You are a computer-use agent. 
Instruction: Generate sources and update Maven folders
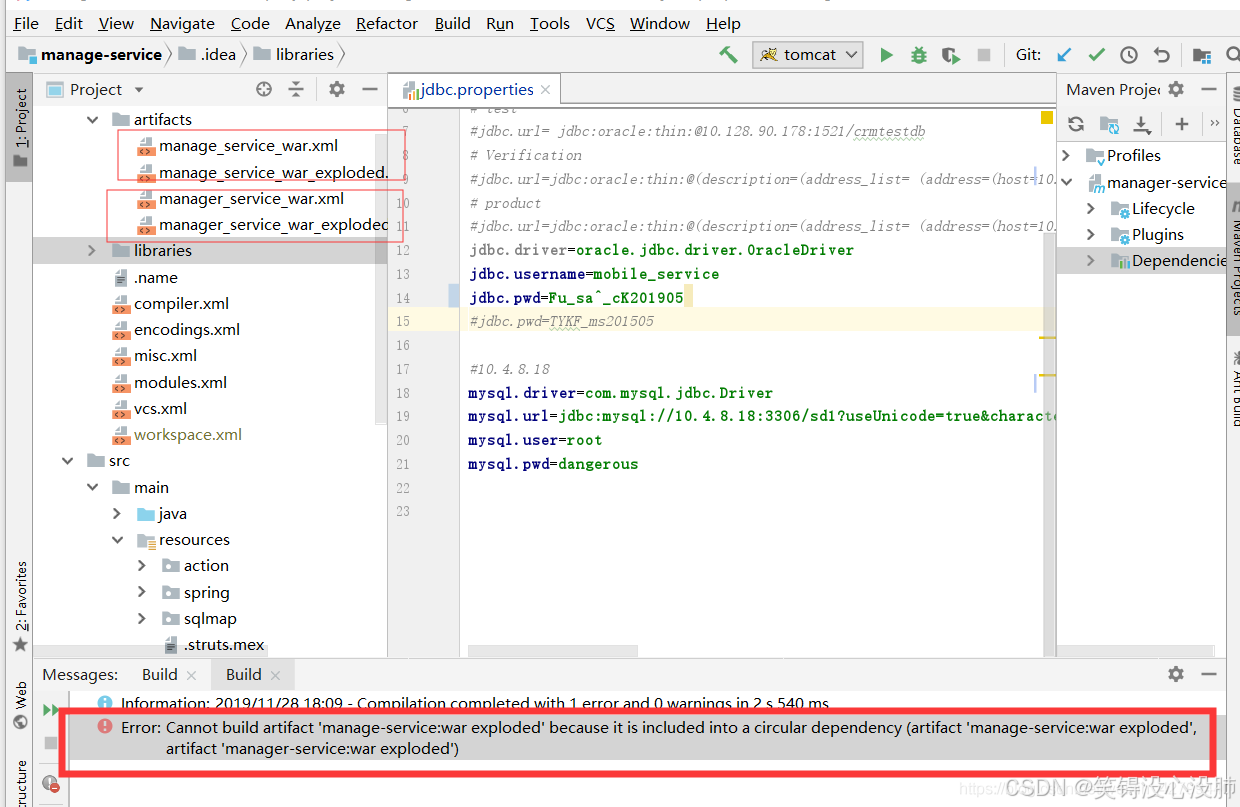tap(1109, 124)
